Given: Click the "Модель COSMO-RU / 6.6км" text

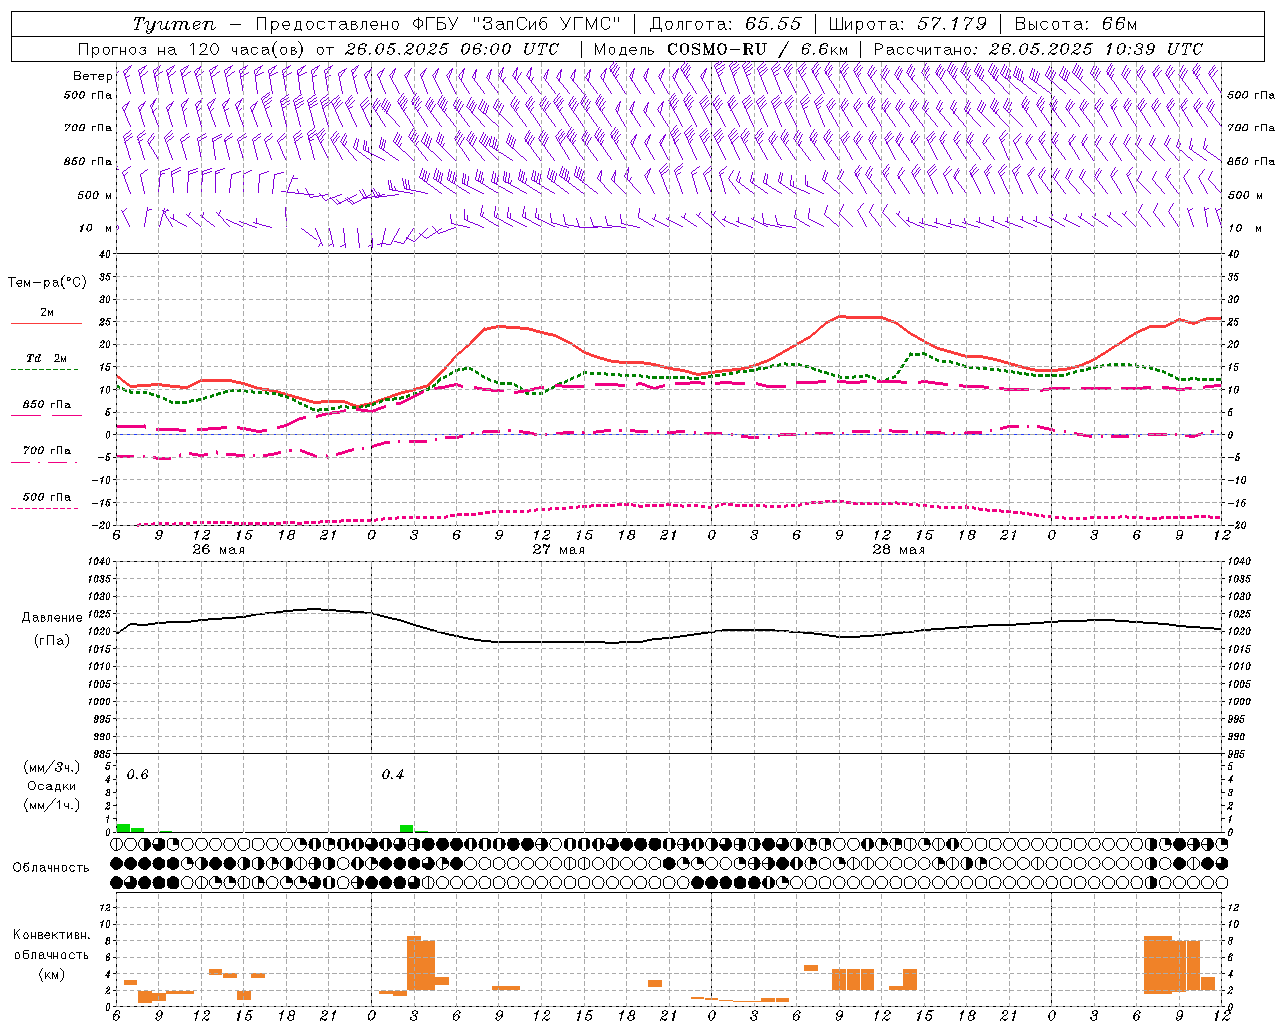Looking at the screenshot, I should [x=721, y=49].
